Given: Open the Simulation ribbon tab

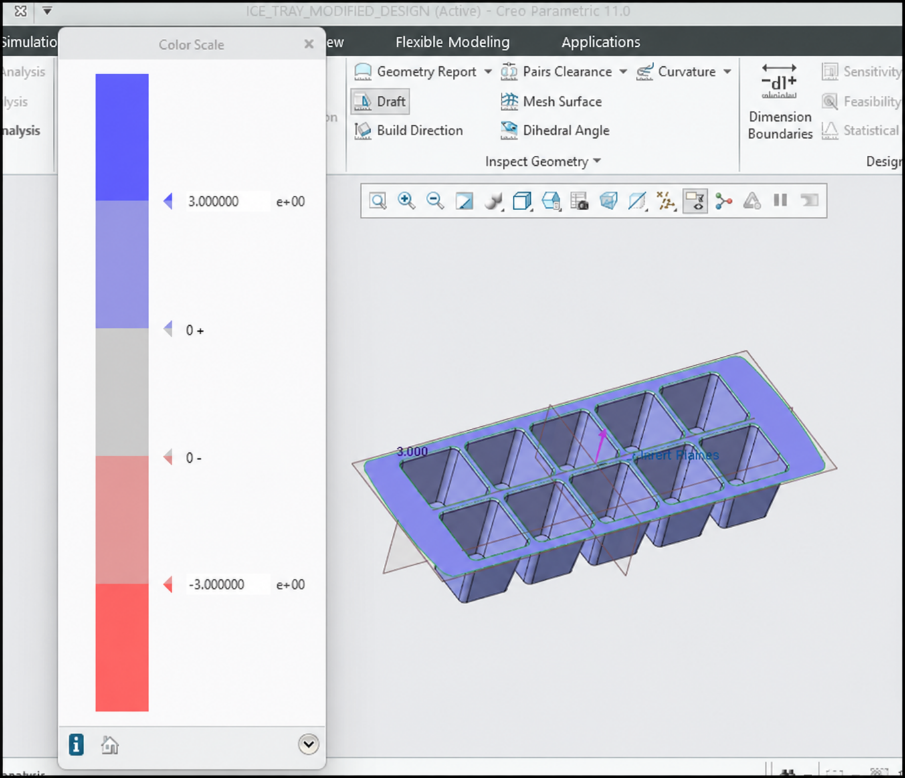Looking at the screenshot, I should [x=29, y=42].
